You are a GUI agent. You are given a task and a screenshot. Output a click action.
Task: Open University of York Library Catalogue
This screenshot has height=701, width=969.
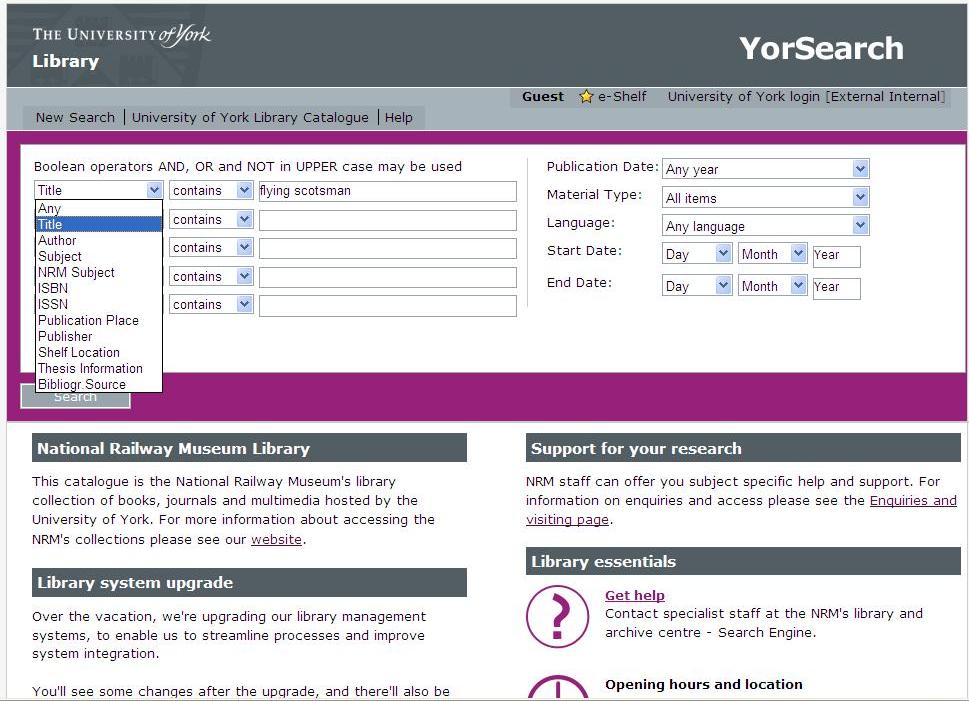pyautogui.click(x=250, y=117)
